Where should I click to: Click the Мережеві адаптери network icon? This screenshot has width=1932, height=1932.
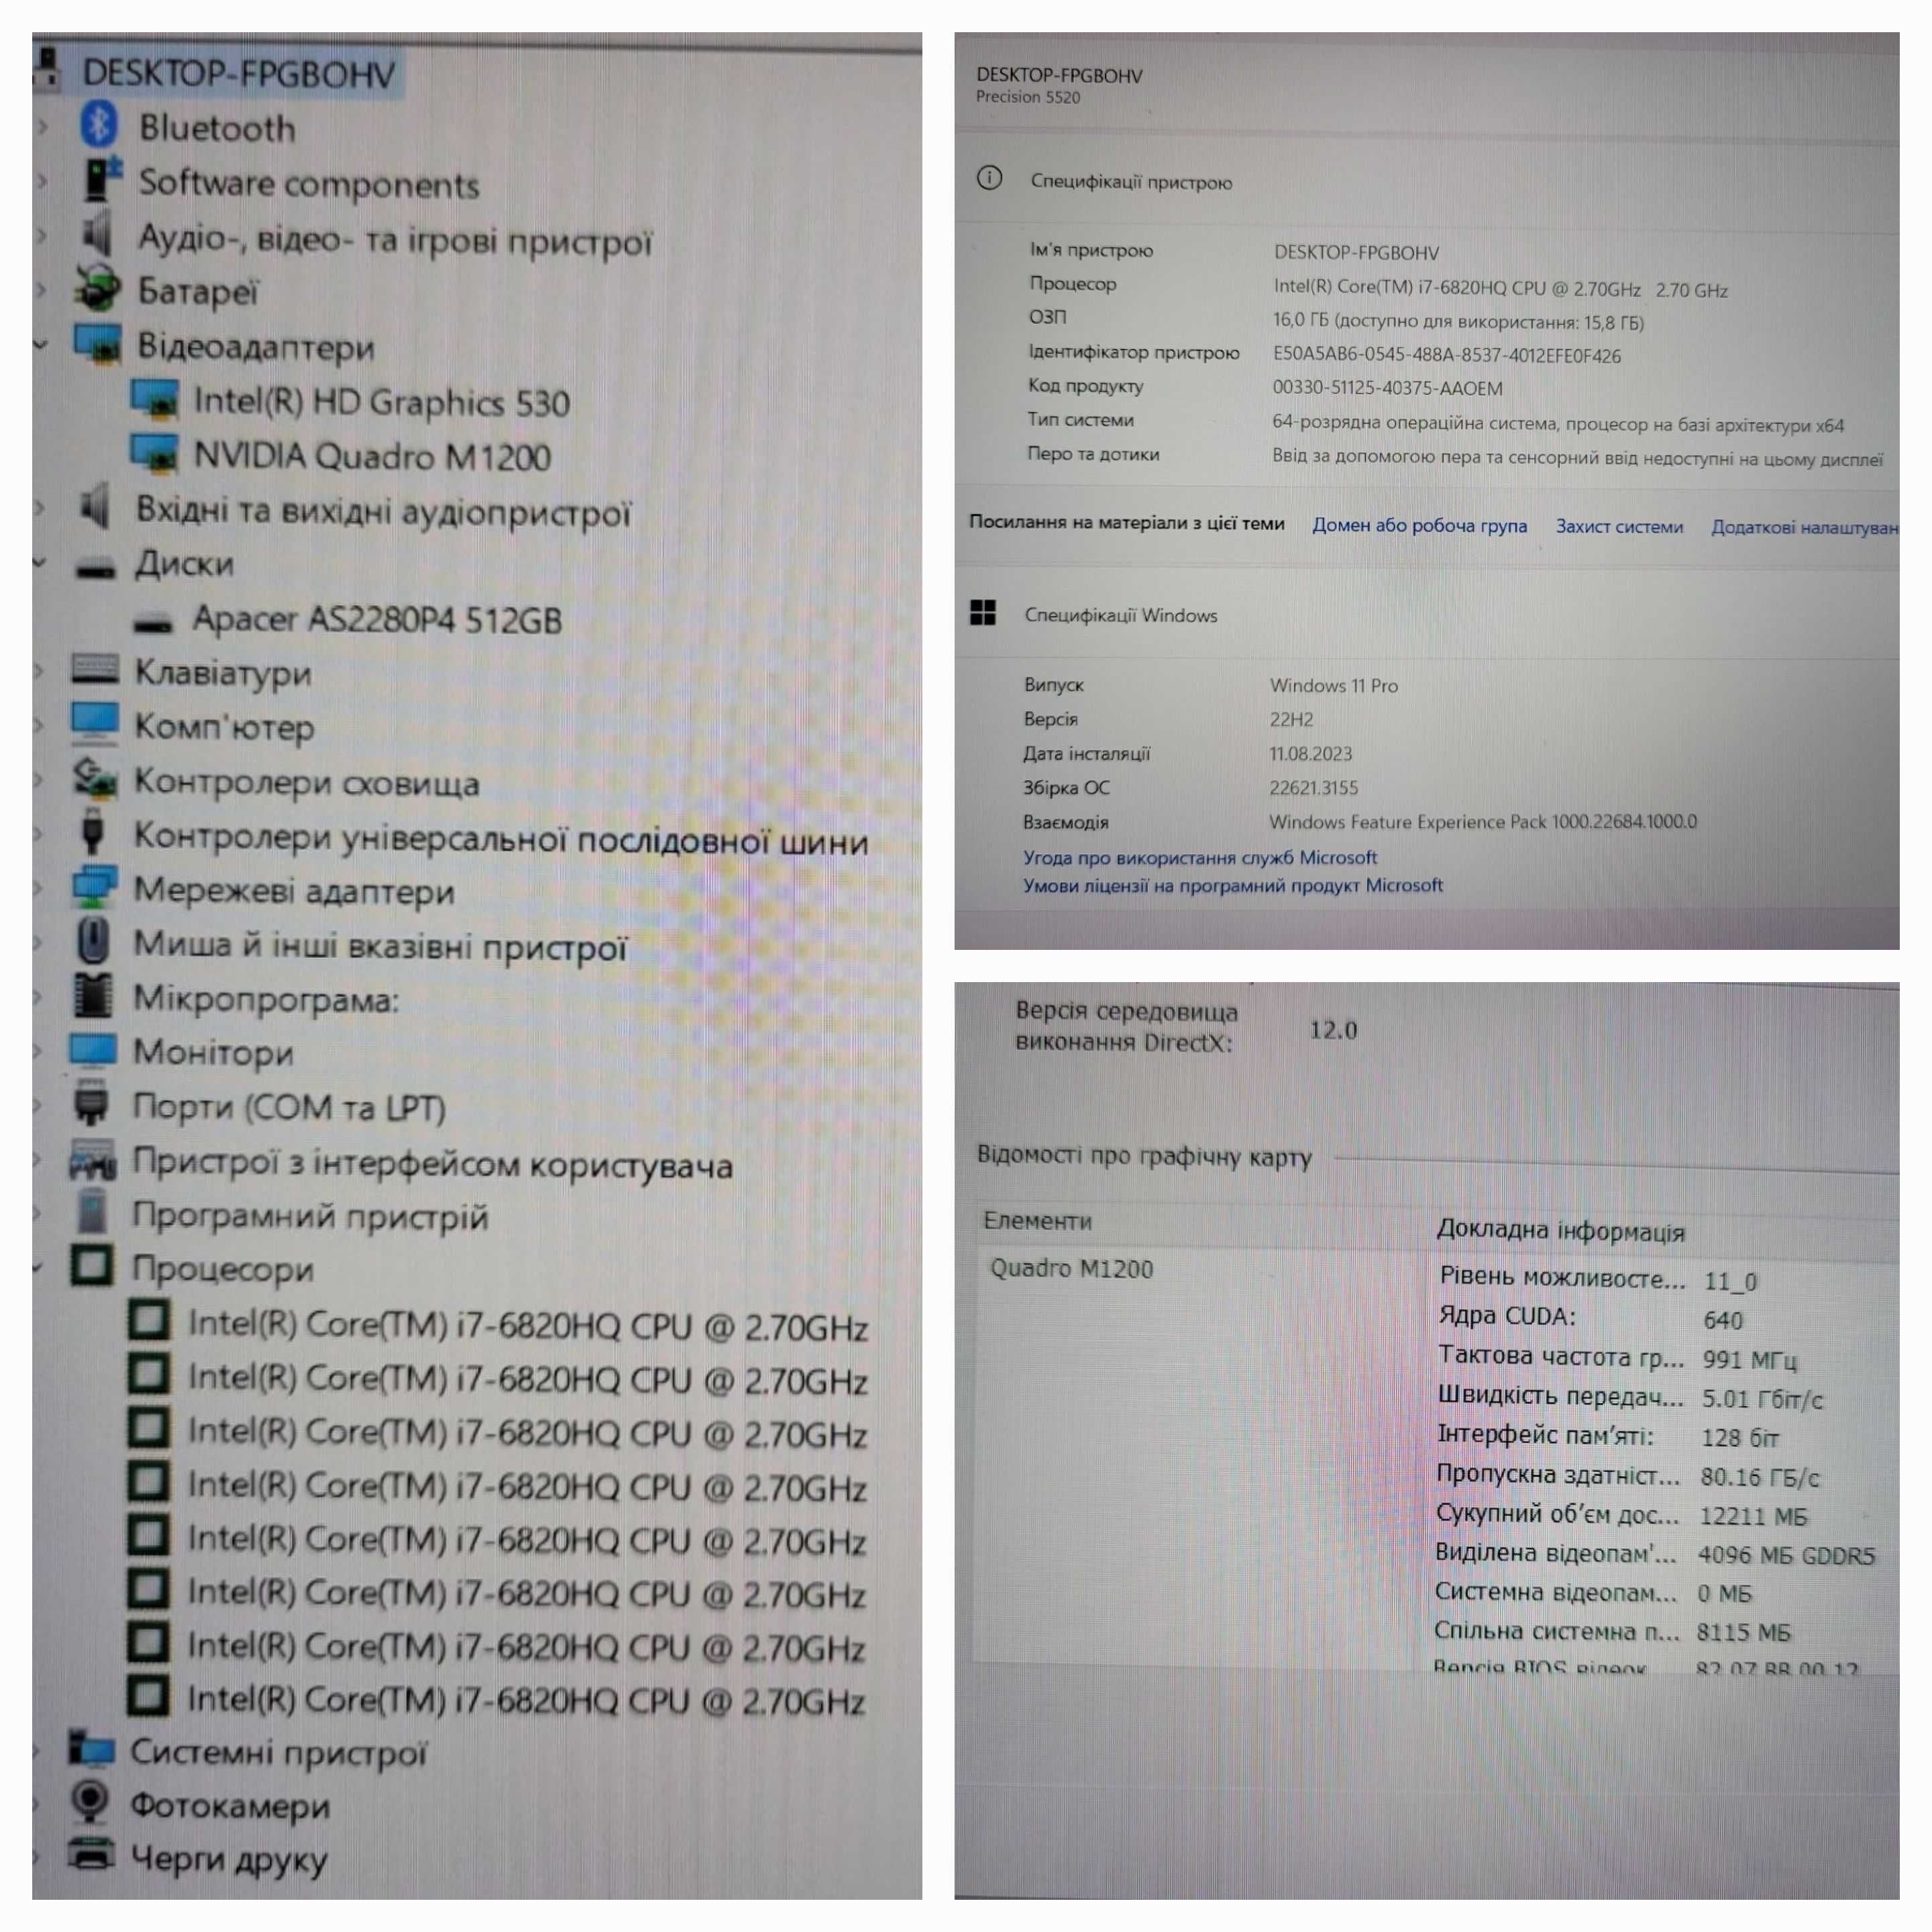(95, 887)
